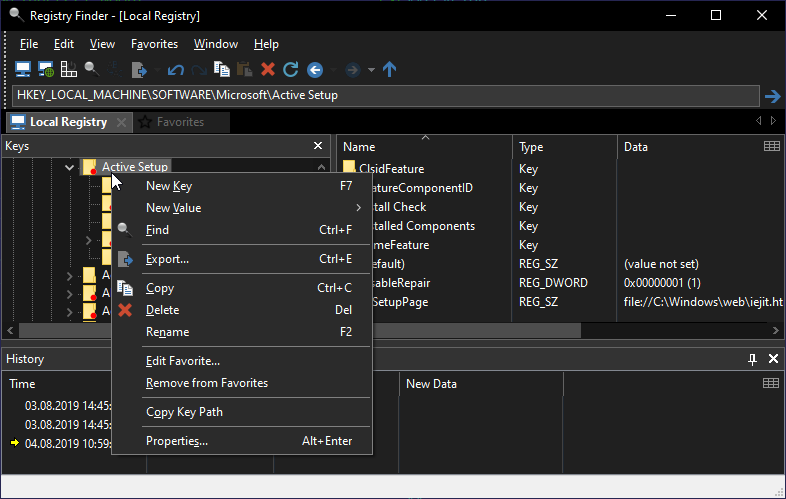Sort values by Name column
The image size is (786, 499).
(424, 147)
